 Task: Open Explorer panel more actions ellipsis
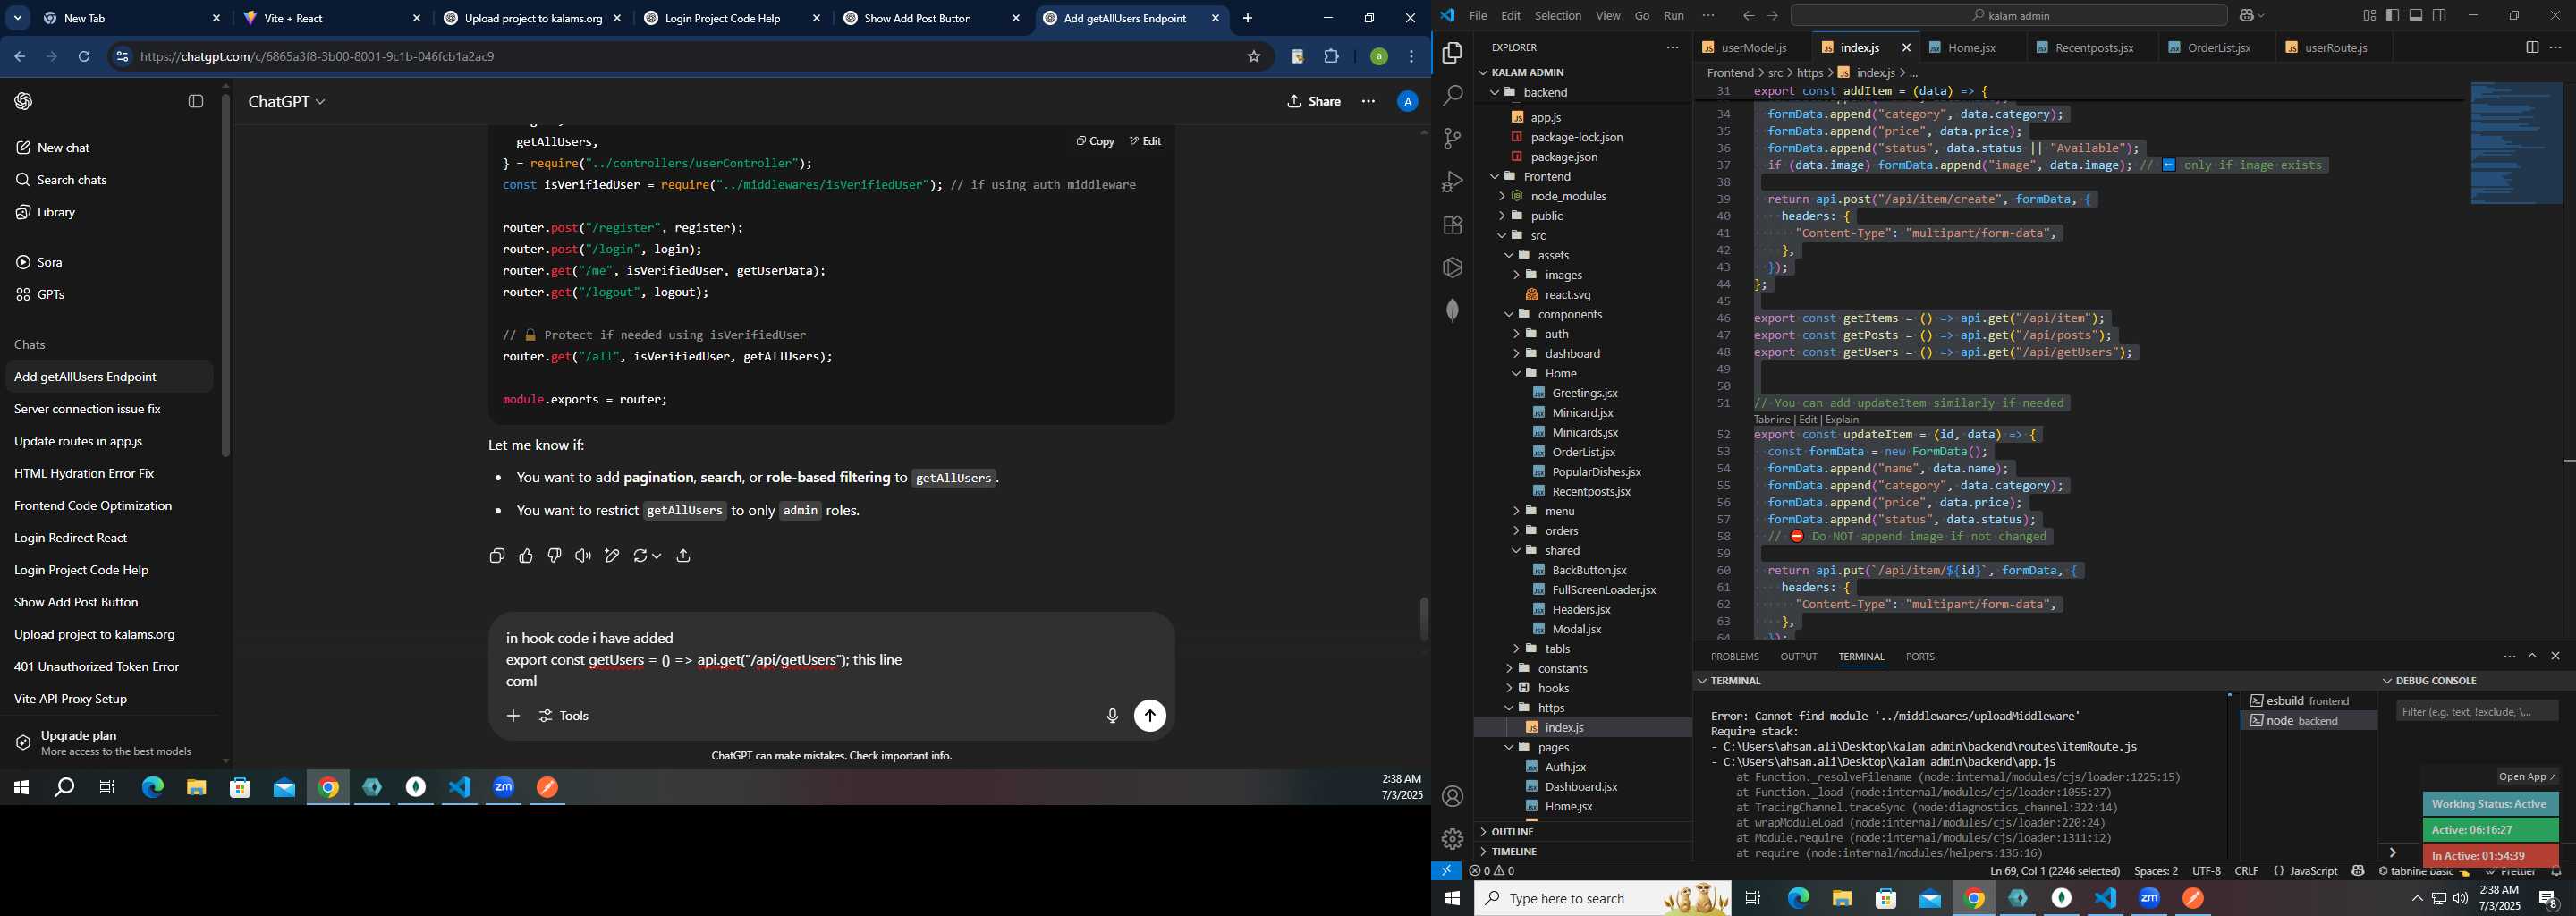point(1672,47)
